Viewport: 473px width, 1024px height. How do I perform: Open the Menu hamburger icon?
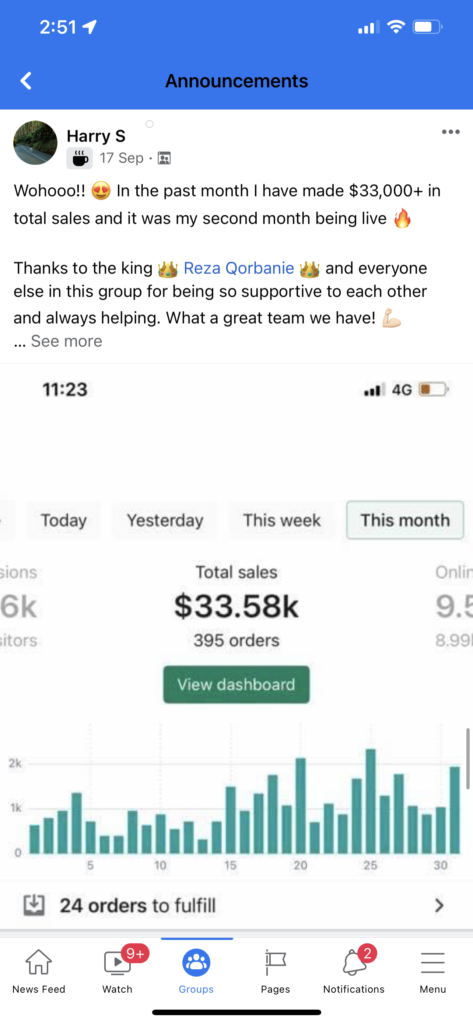[432, 963]
